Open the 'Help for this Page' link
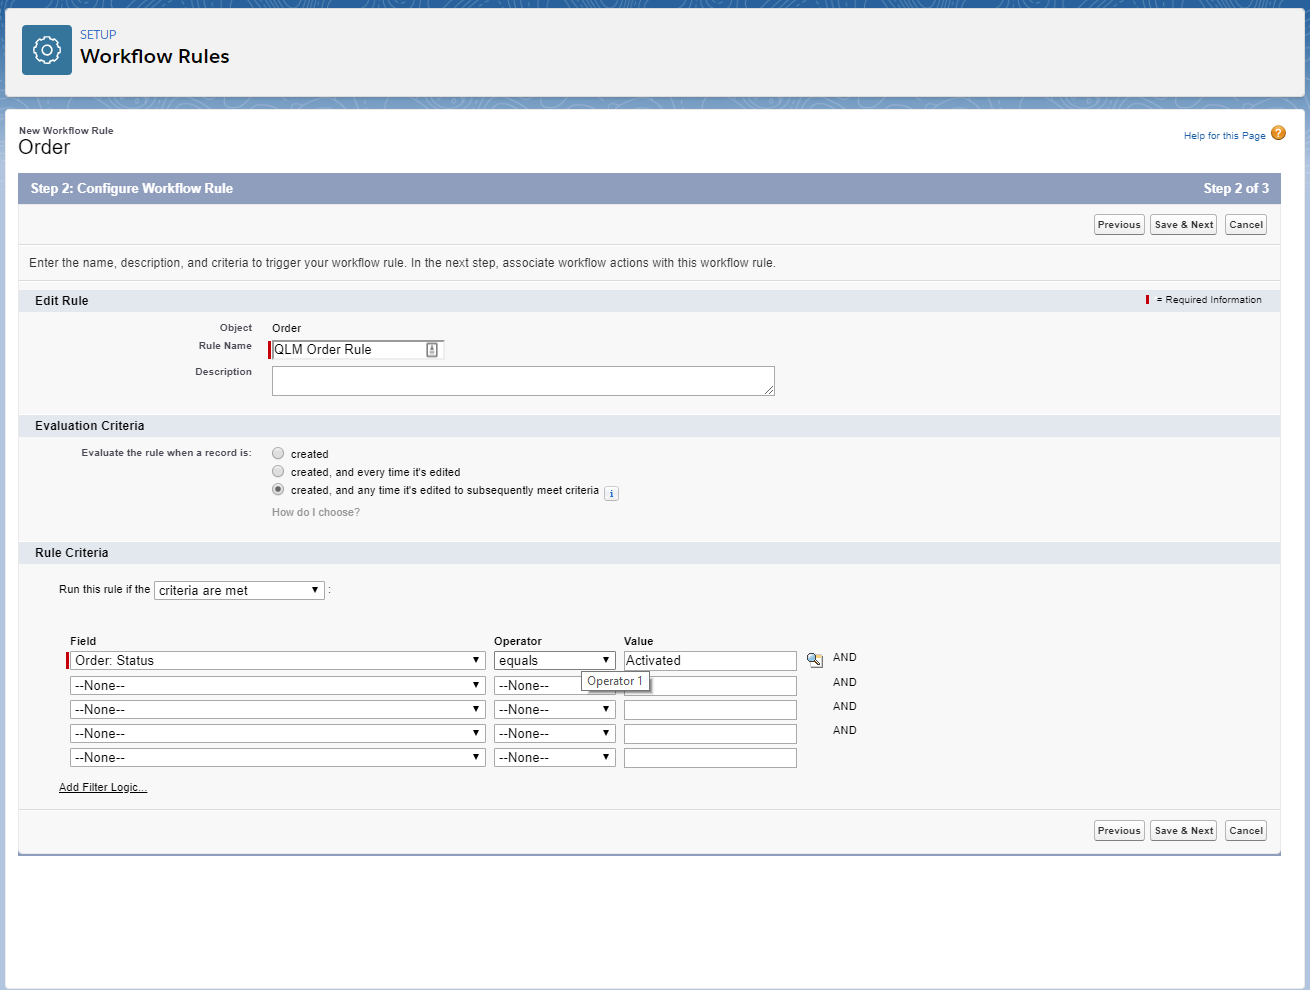The image size is (1310, 990). (x=1224, y=136)
